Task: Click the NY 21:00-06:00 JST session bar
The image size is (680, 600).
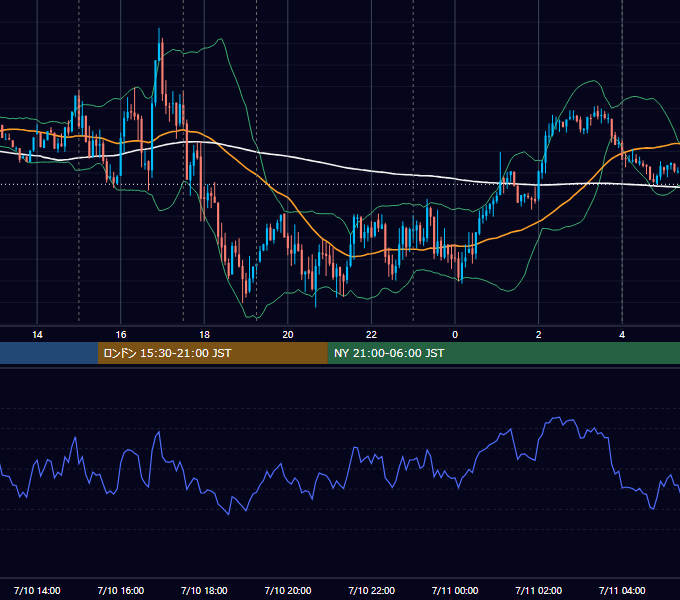Action: coord(503,353)
